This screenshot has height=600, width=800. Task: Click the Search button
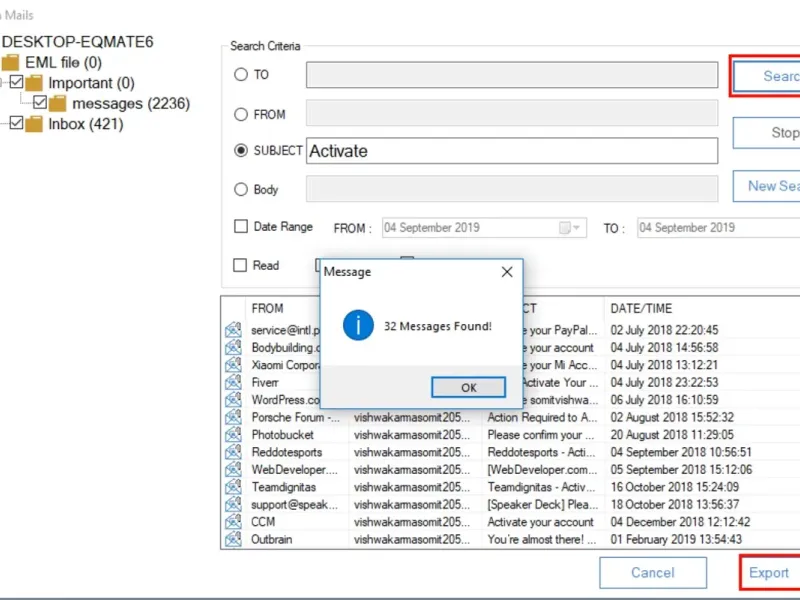pyautogui.click(x=766, y=76)
